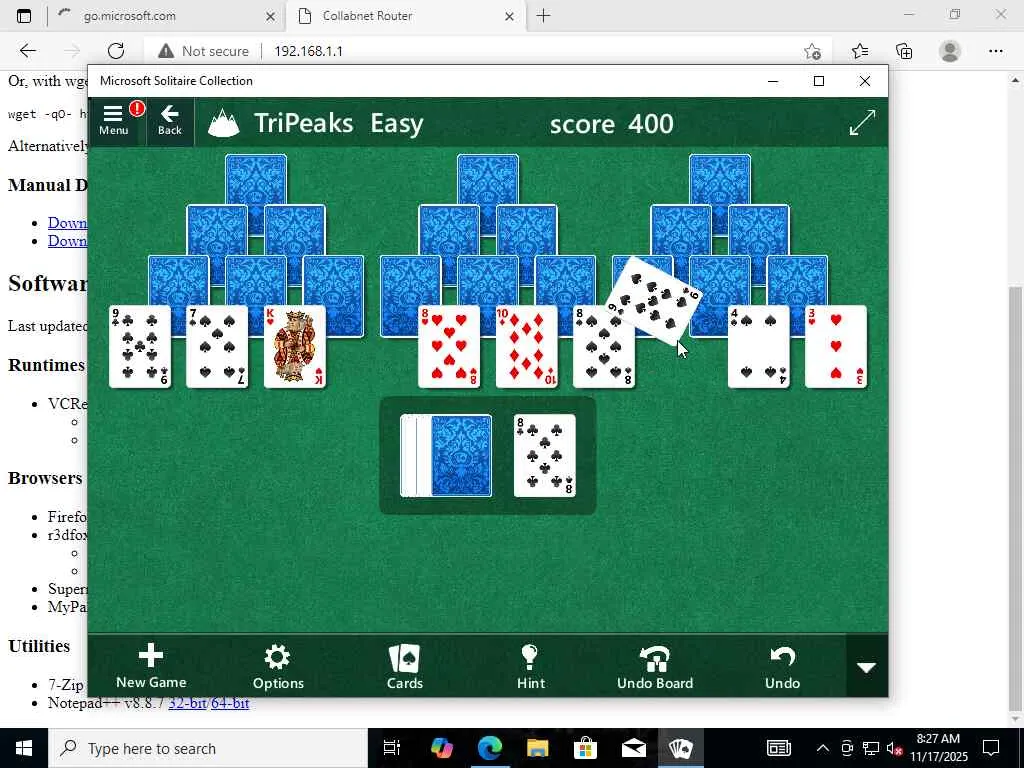1024x768 pixels.
Task: Switch to the go.microsoft.com browser tab
Action: [167, 16]
